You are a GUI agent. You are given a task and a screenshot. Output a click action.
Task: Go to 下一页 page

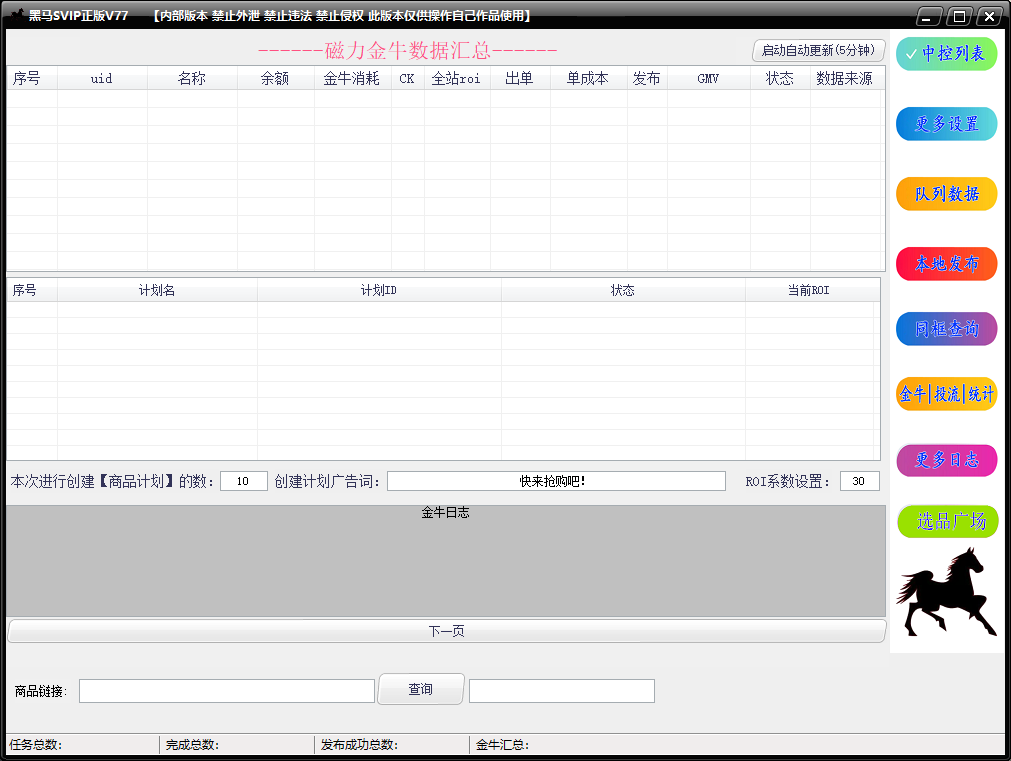pos(445,631)
